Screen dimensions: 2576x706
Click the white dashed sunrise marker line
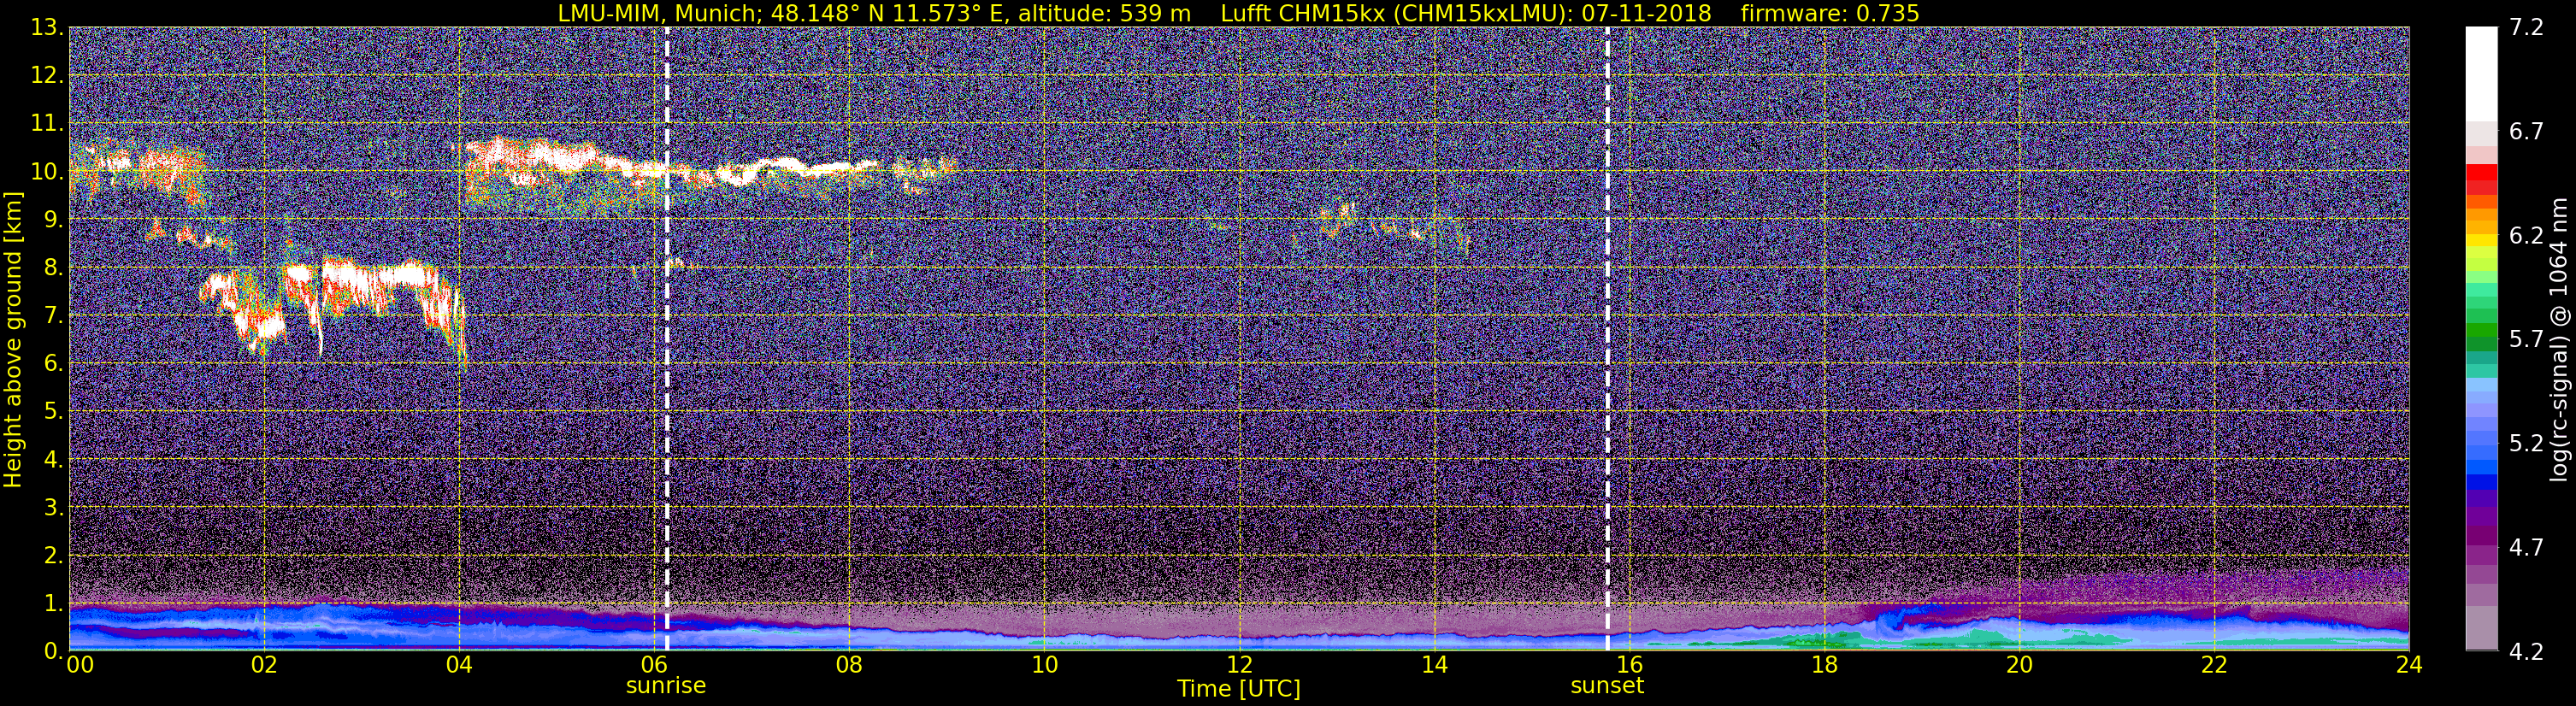click(666, 339)
